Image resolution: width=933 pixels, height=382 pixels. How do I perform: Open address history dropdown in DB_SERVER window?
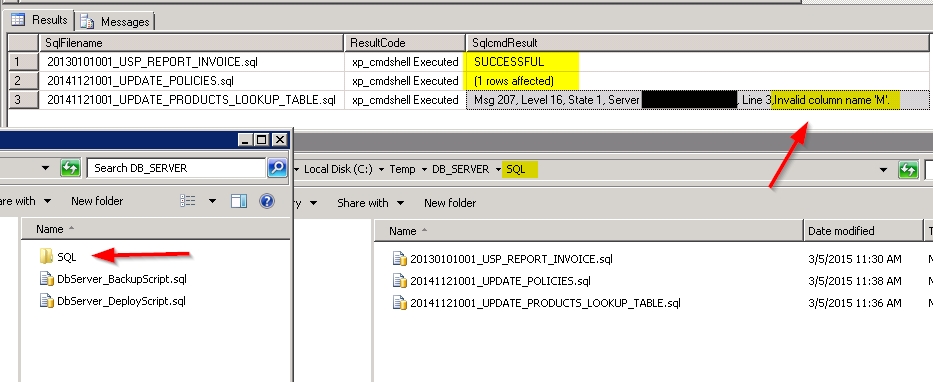45,168
